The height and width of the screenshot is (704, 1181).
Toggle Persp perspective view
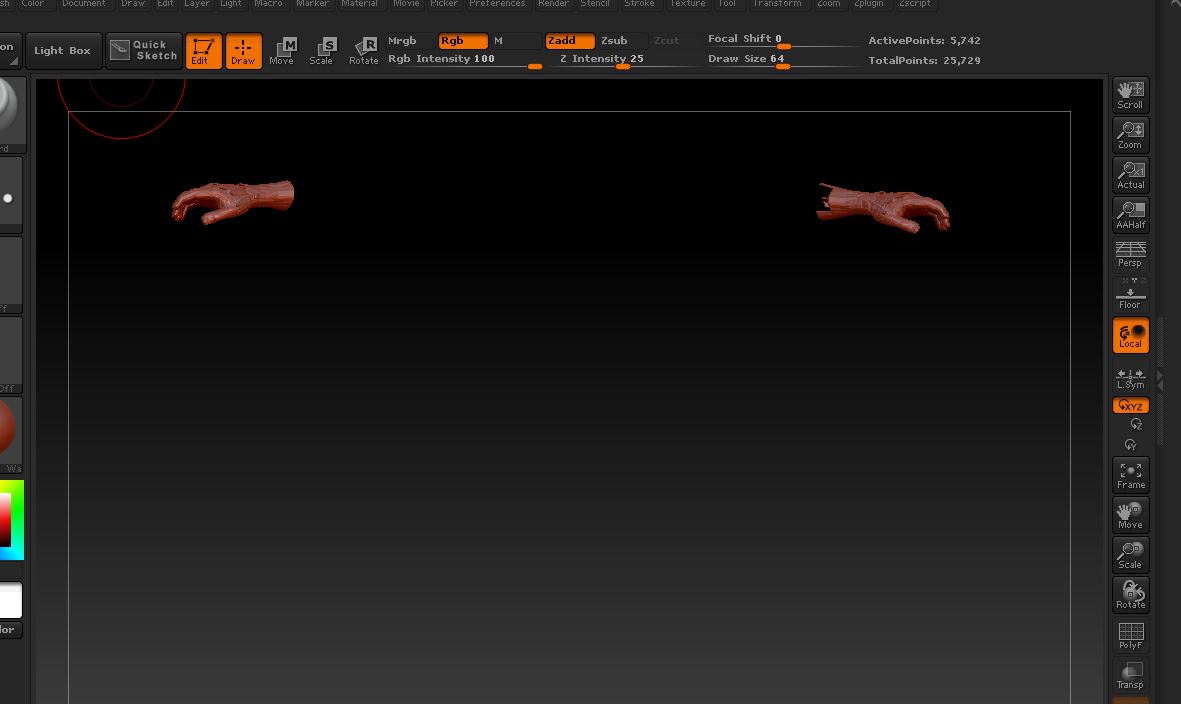(x=1130, y=254)
